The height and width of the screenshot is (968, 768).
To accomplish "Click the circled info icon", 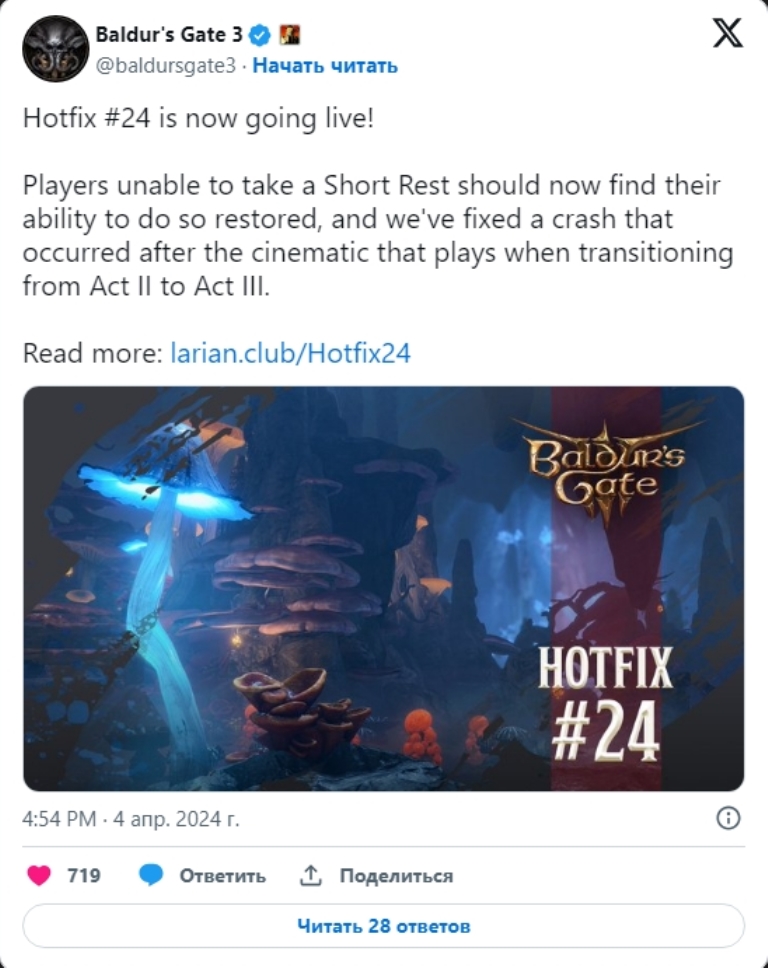I will 728,818.
